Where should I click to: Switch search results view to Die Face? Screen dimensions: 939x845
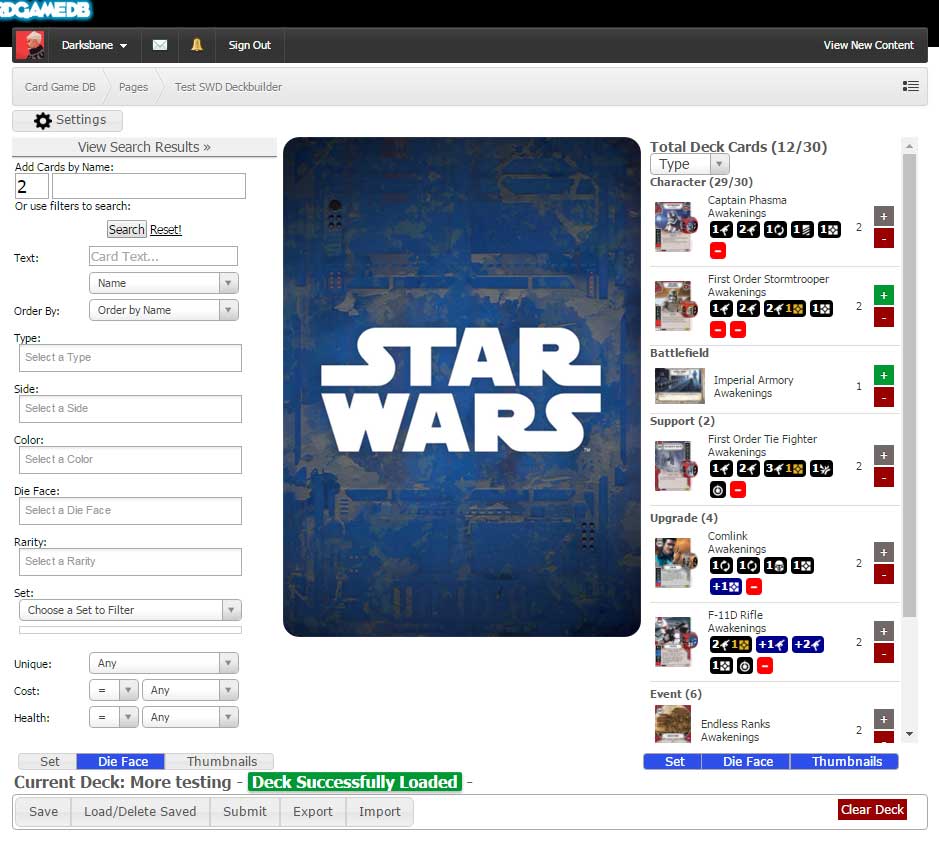point(122,761)
